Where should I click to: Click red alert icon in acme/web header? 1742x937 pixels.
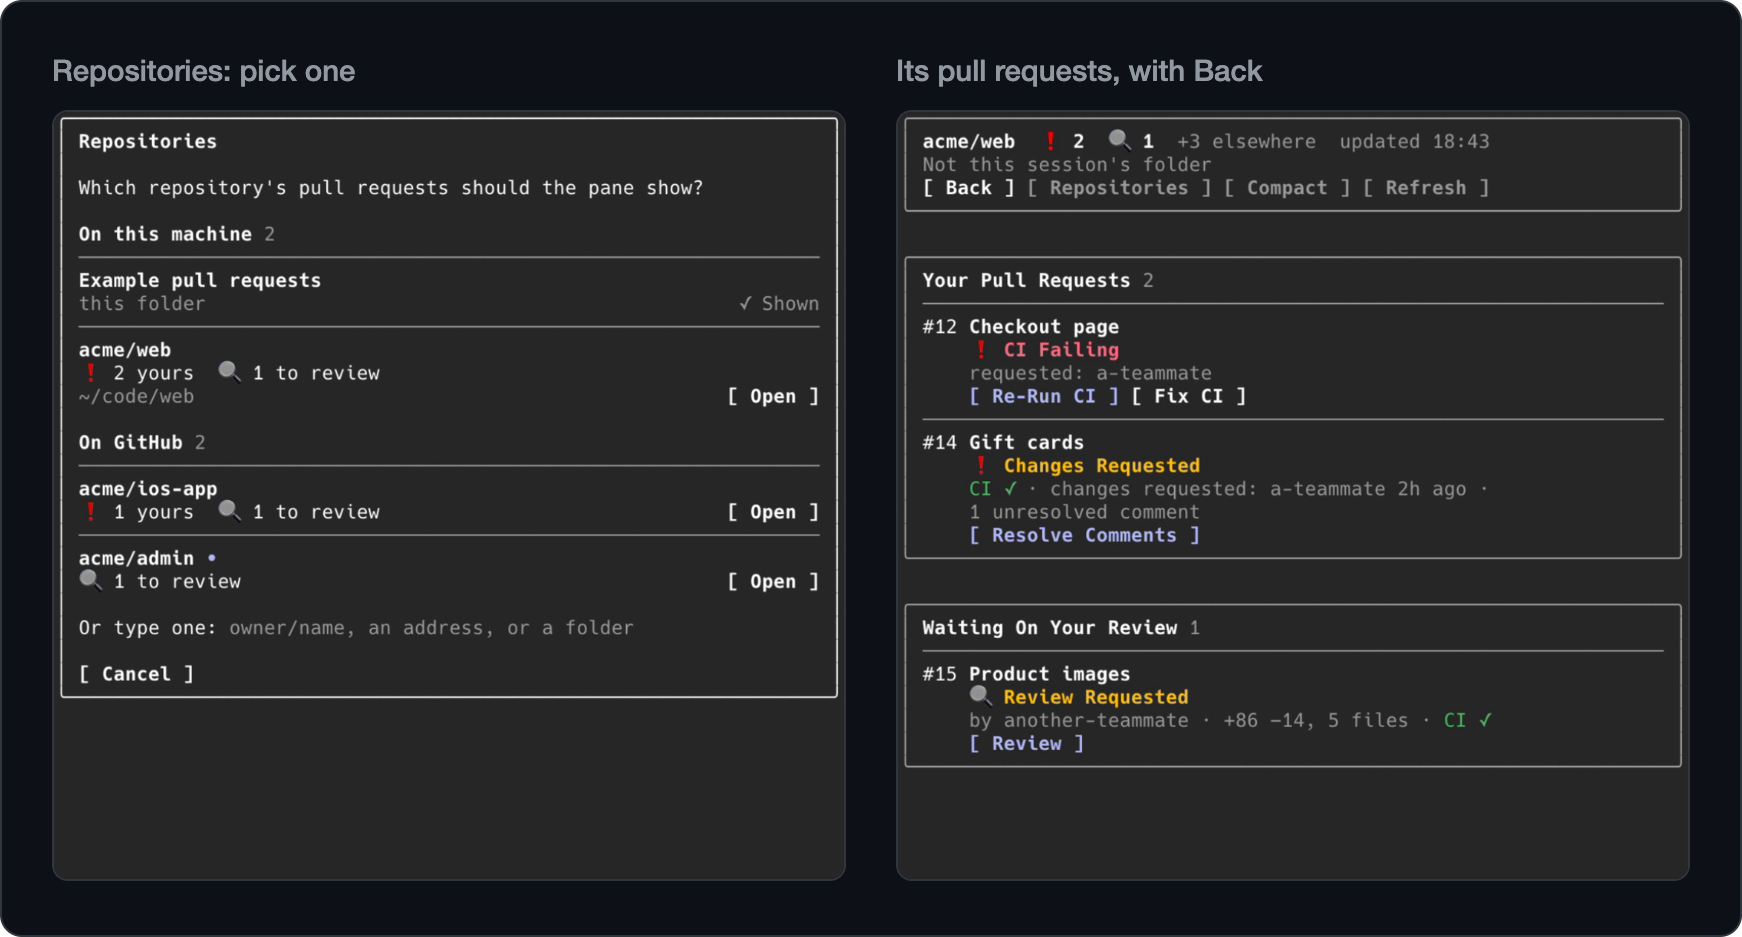click(1050, 141)
